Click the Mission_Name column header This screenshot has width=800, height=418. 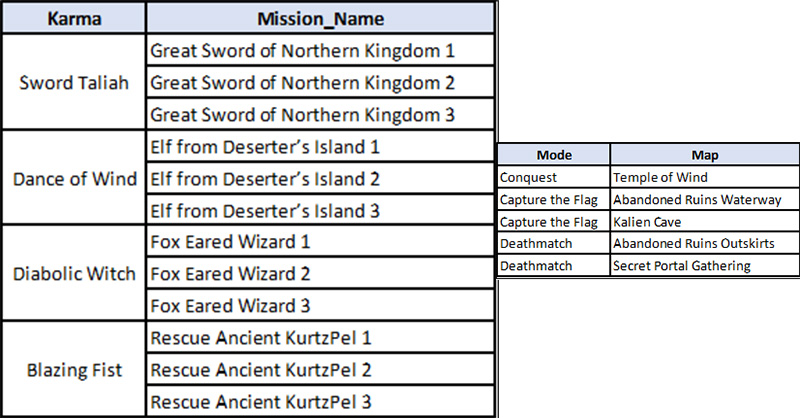(319, 18)
